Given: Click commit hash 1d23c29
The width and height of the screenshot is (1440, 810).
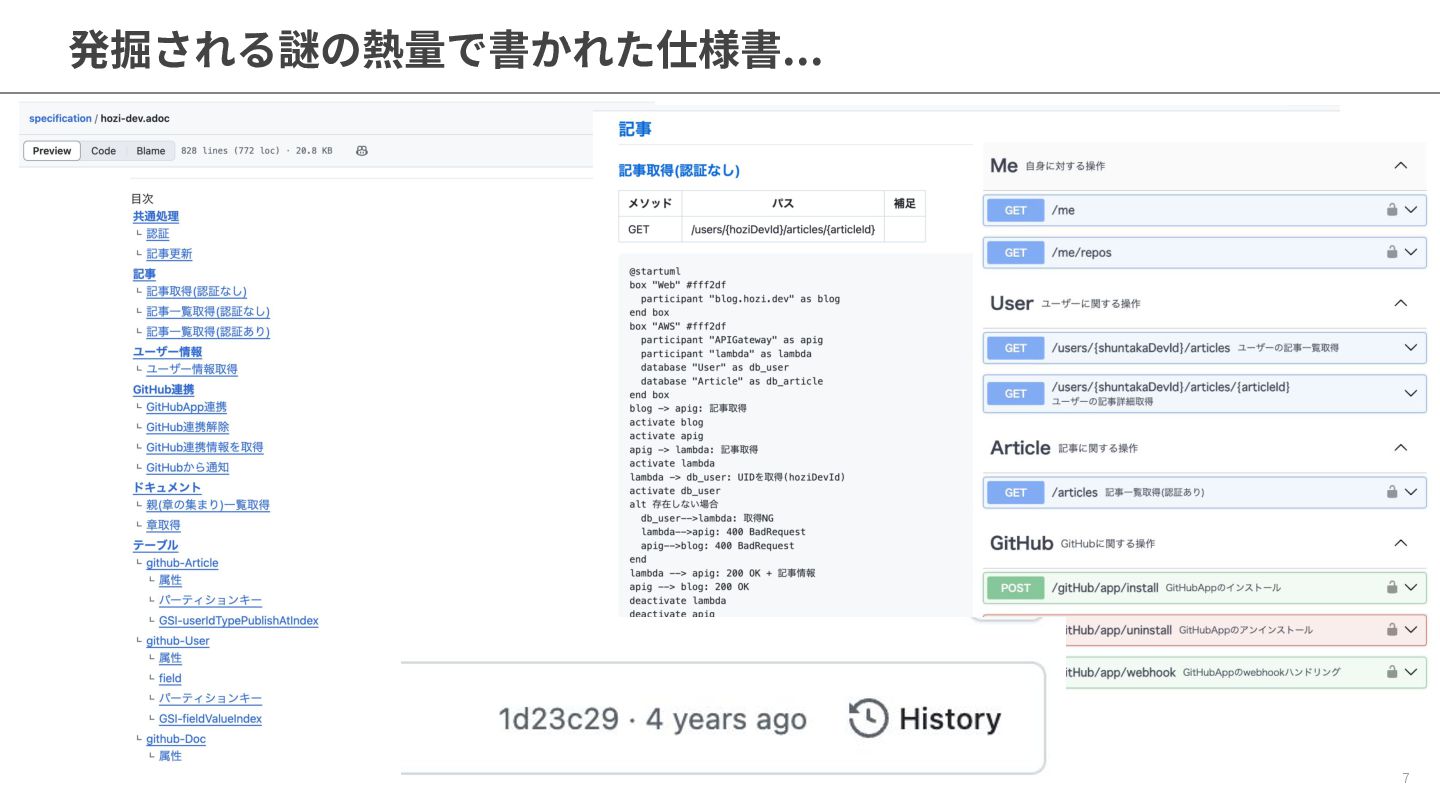Looking at the screenshot, I should point(559,719).
